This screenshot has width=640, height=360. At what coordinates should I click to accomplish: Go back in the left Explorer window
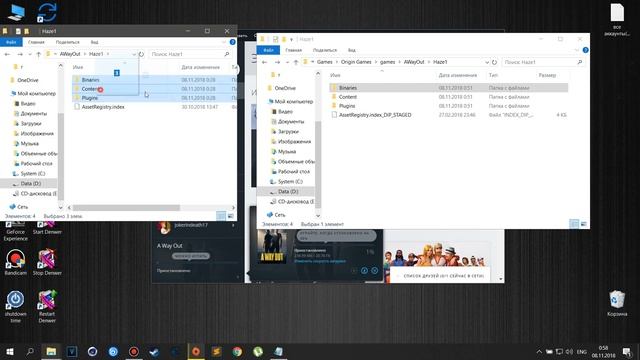7,54
